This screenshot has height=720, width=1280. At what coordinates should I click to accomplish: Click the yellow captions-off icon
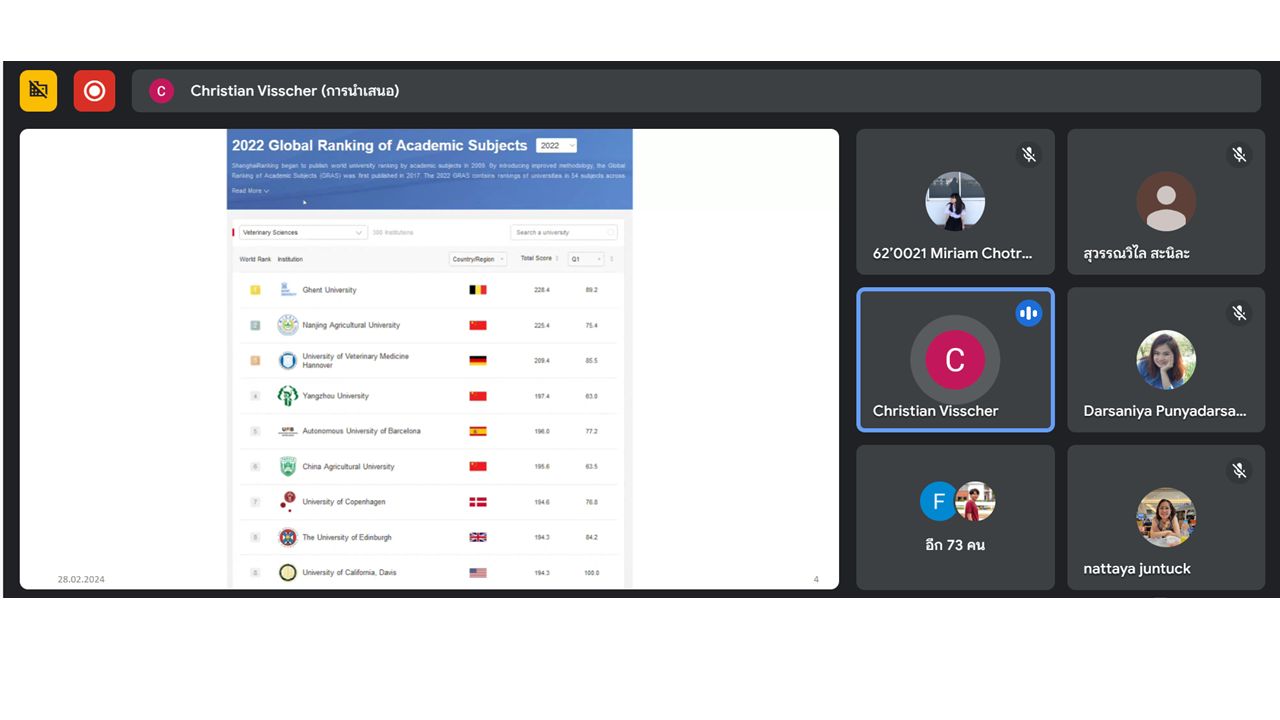[39, 91]
